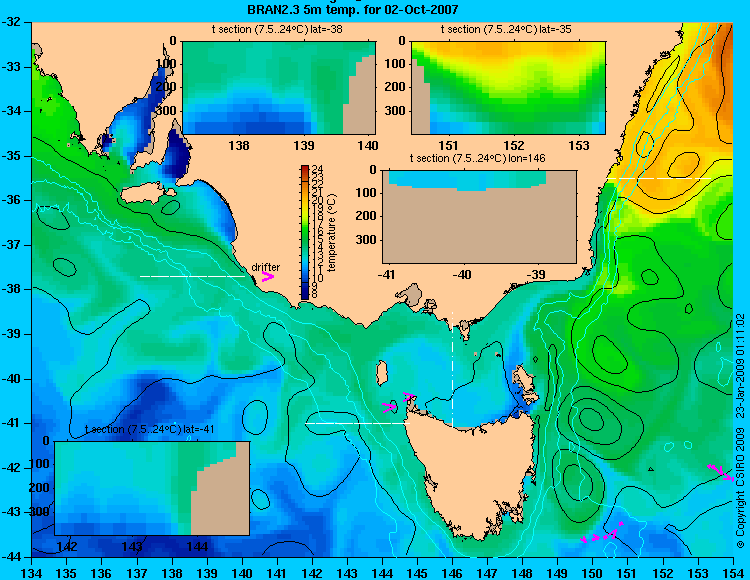
Task: Click main latitude axis label -42
Action: point(11,468)
